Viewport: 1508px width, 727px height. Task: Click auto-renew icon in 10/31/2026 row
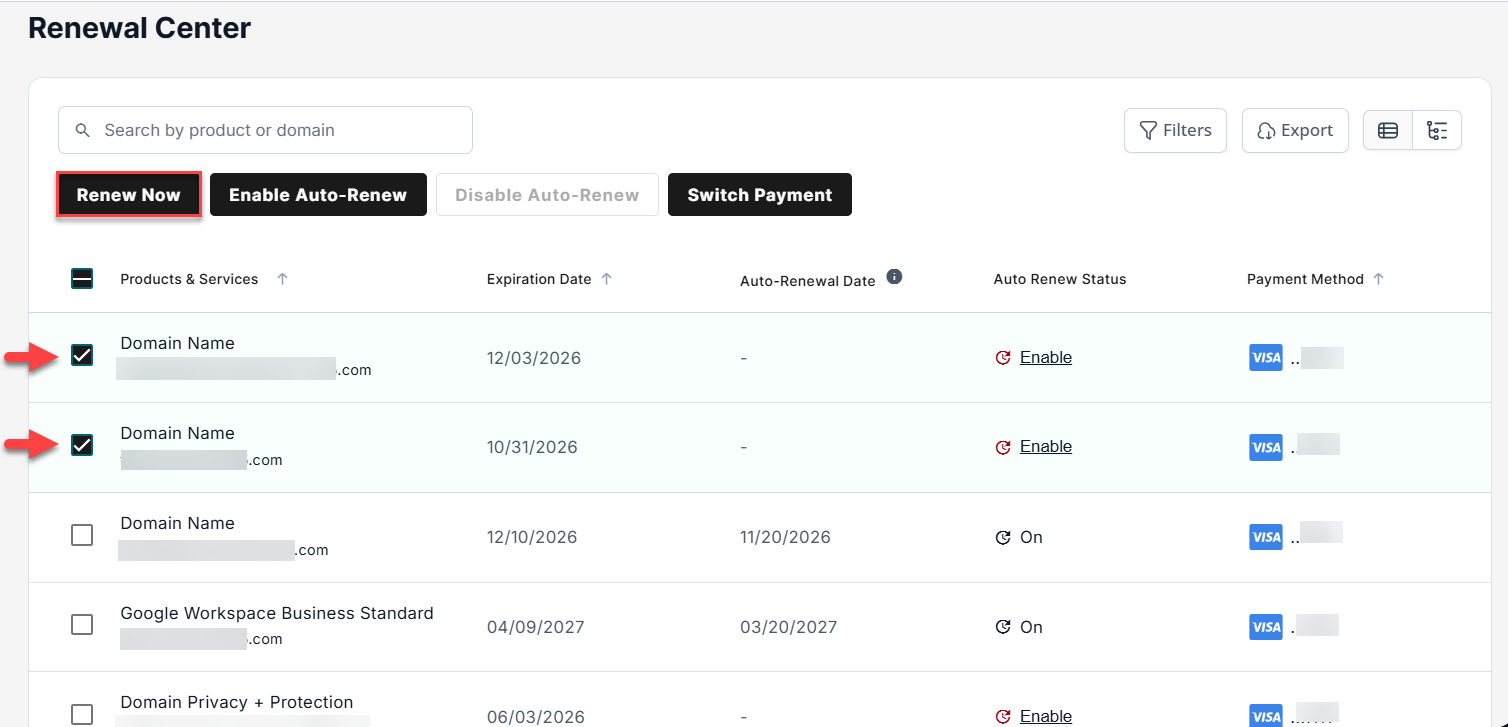coord(1003,447)
